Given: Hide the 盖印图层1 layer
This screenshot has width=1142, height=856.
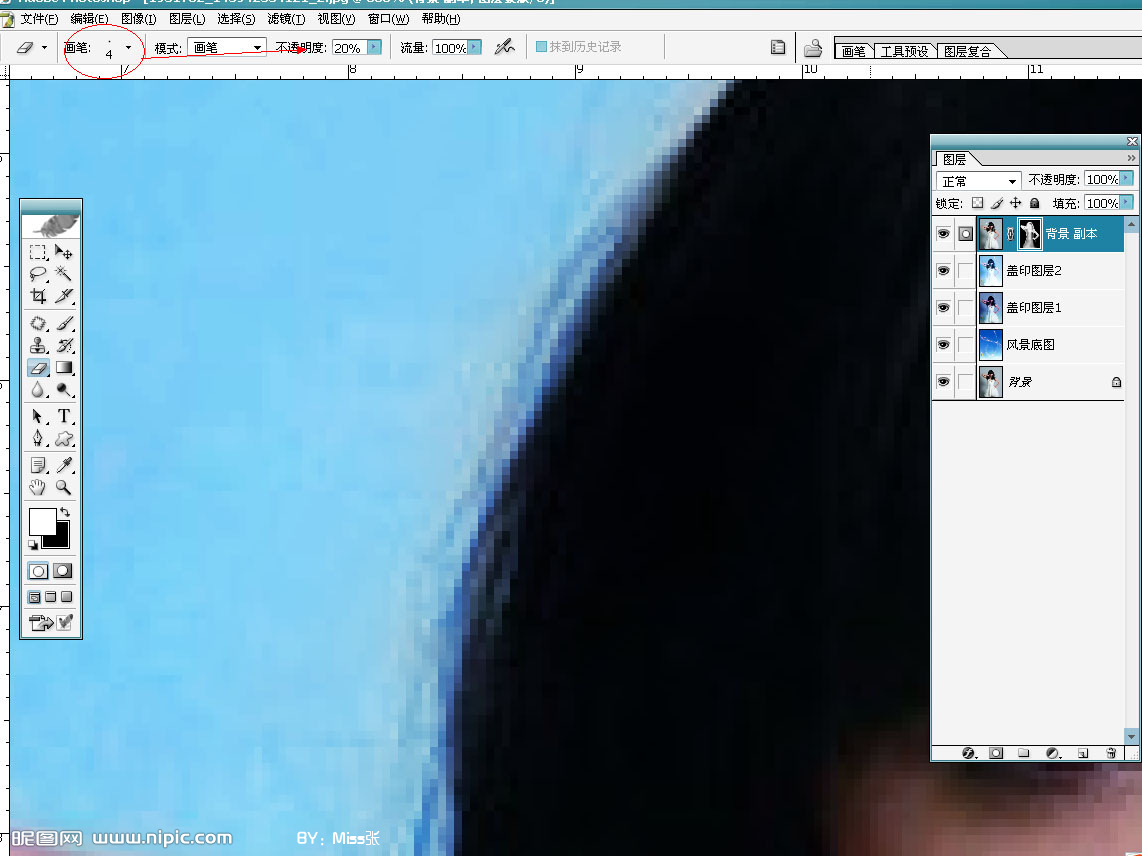Looking at the screenshot, I should pyautogui.click(x=943, y=307).
